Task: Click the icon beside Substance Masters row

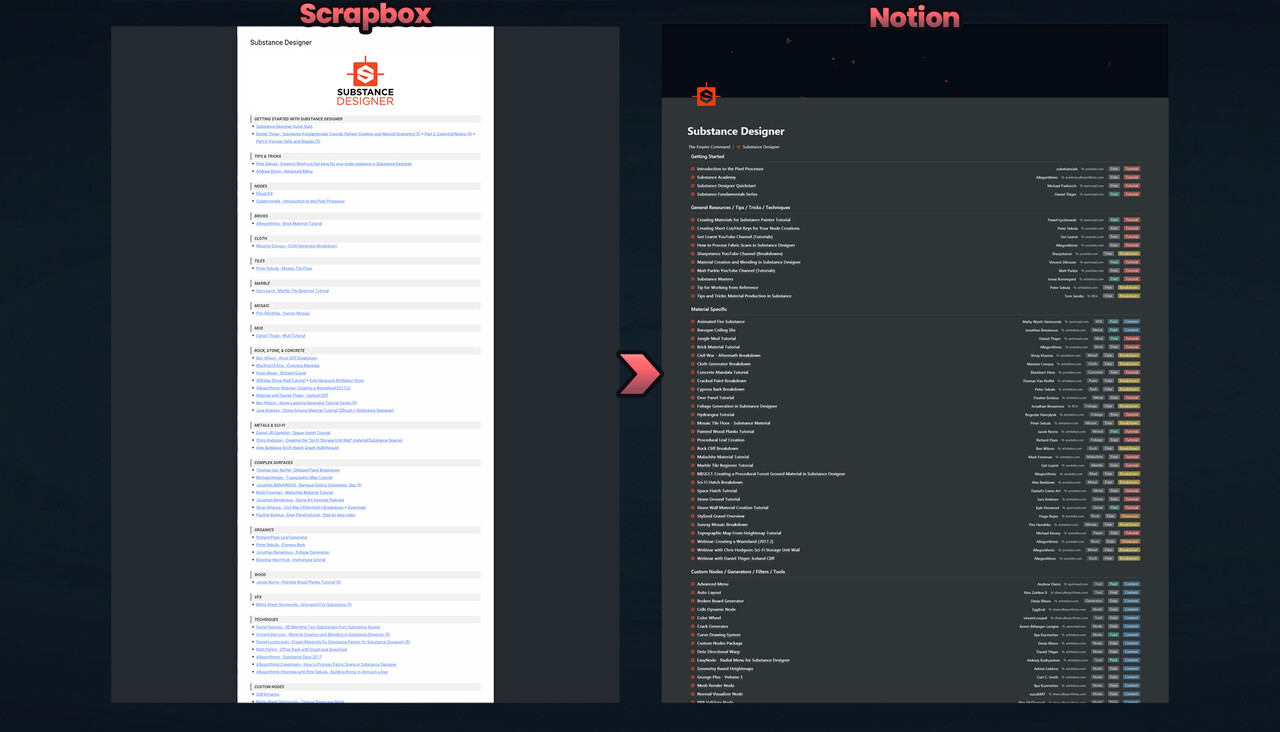Action: [692, 279]
